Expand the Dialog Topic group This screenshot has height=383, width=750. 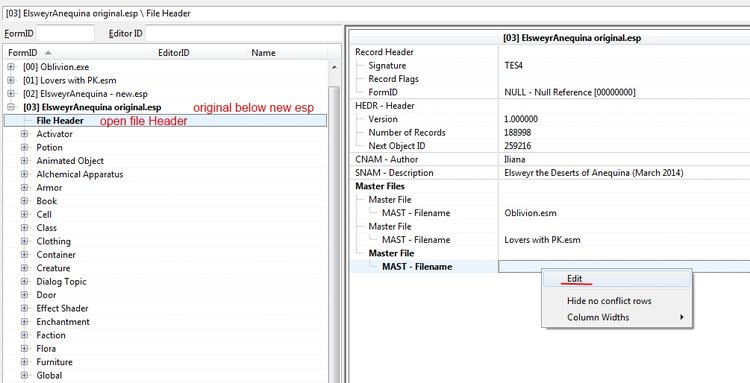pyautogui.click(x=24, y=281)
